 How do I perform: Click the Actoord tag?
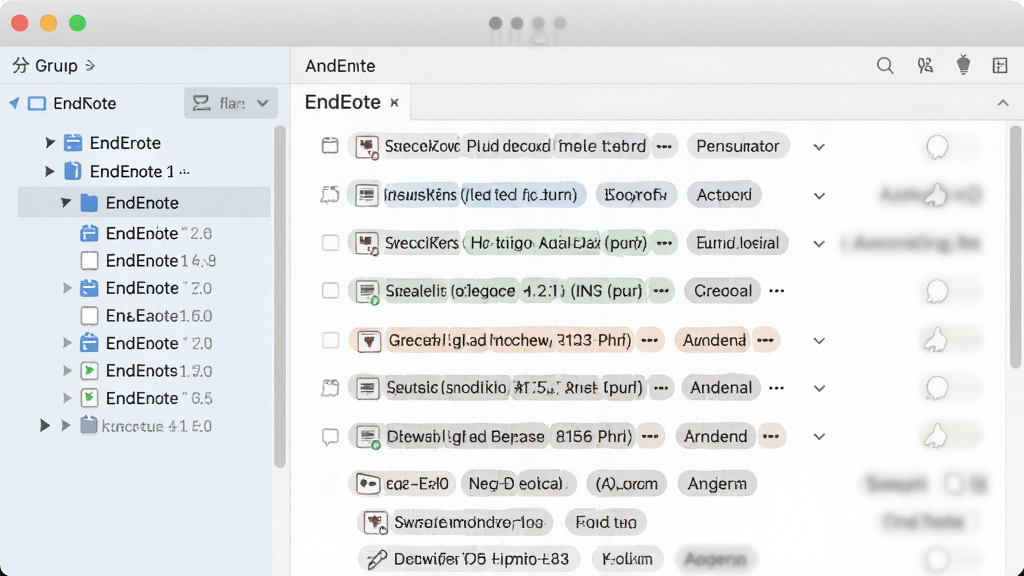[x=724, y=195]
